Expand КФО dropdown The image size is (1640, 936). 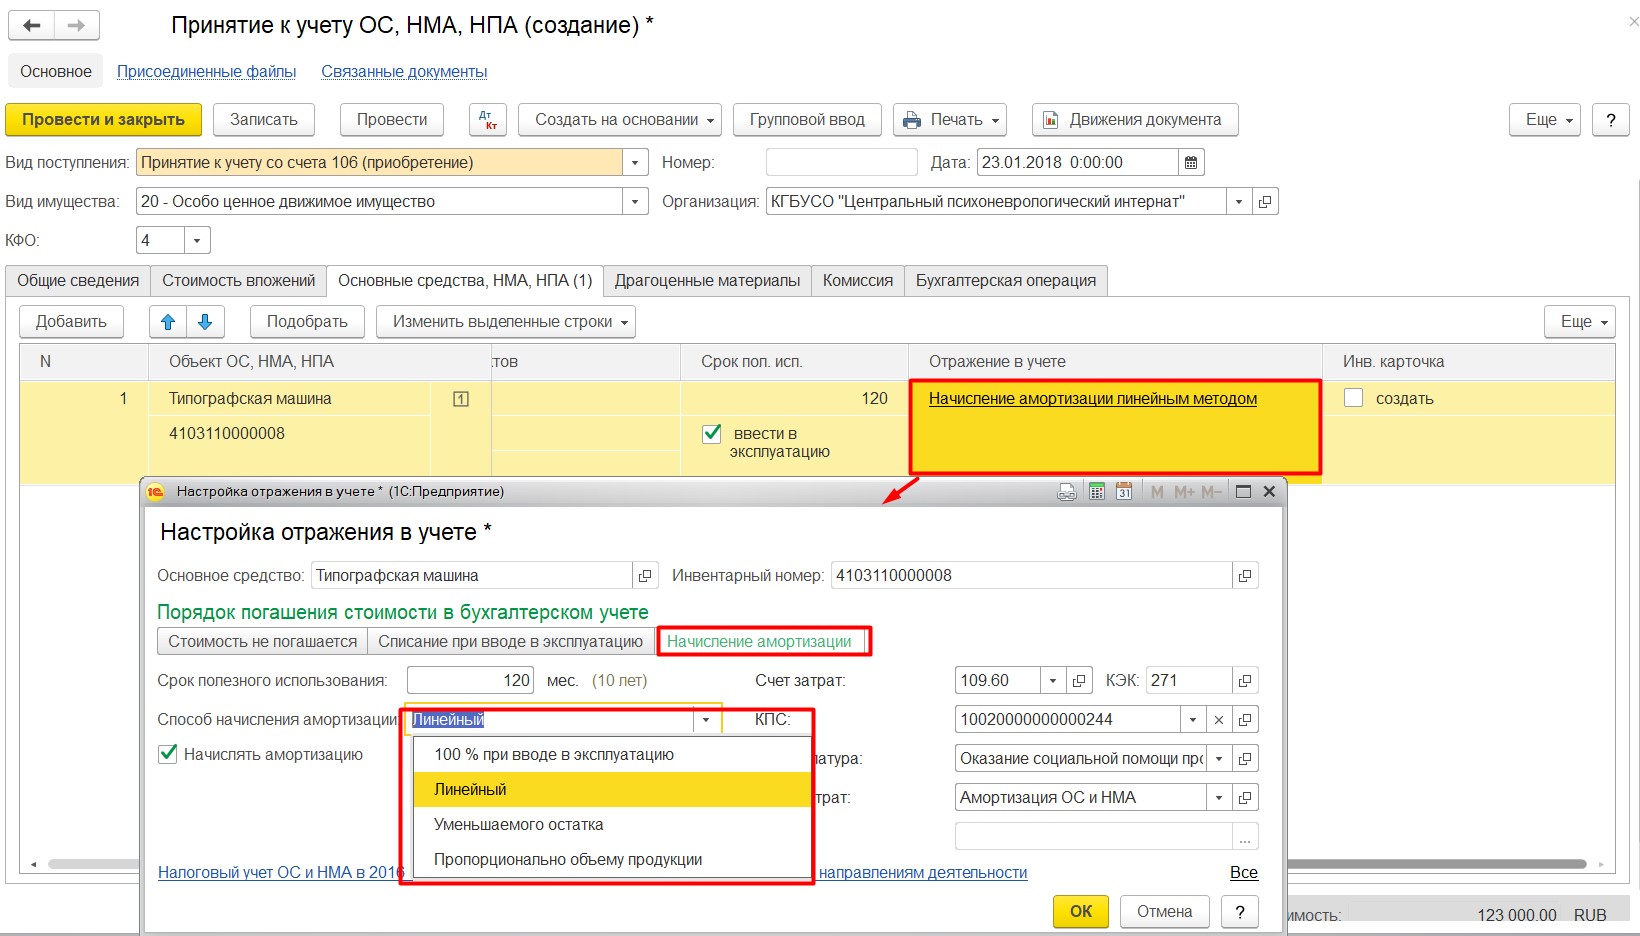197,240
